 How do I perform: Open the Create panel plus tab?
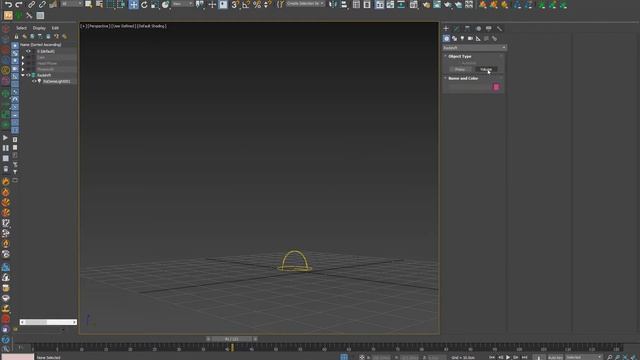tap(446, 29)
